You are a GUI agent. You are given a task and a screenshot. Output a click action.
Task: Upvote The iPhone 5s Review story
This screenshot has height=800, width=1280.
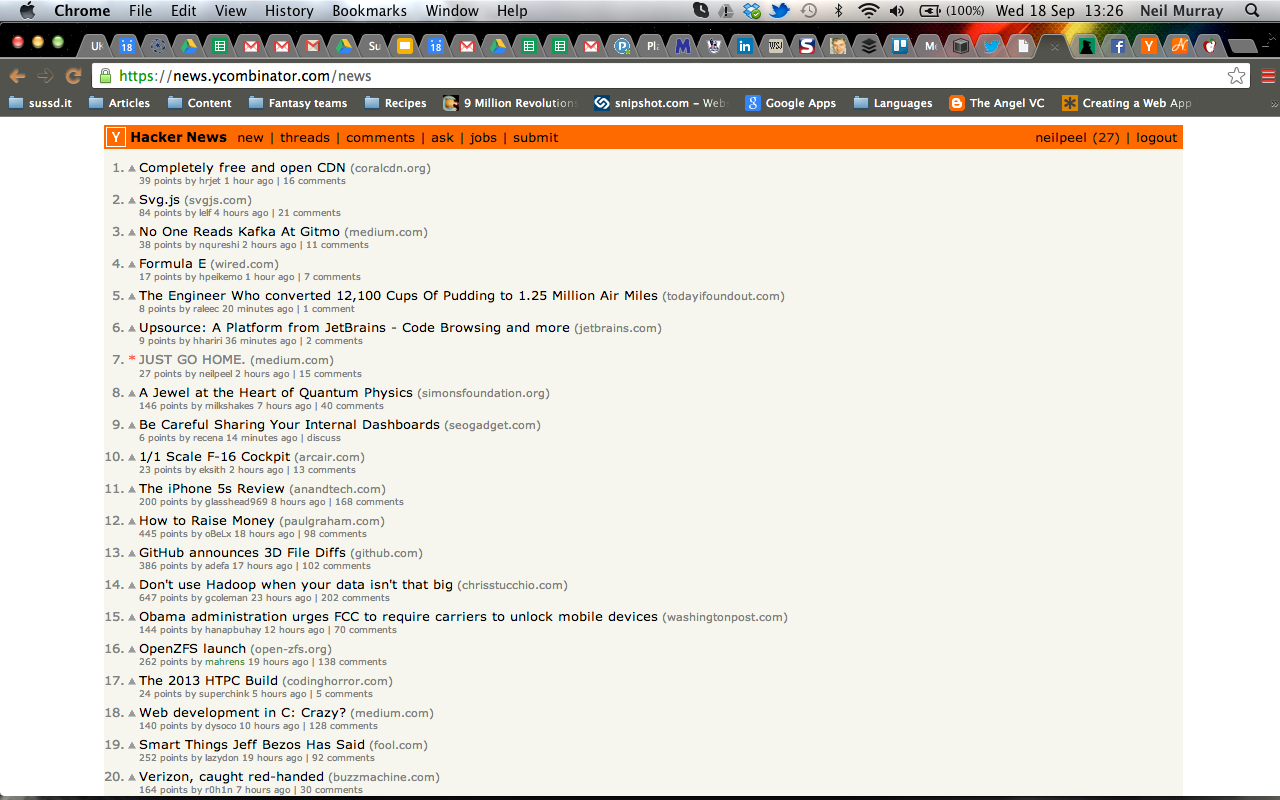point(132,489)
